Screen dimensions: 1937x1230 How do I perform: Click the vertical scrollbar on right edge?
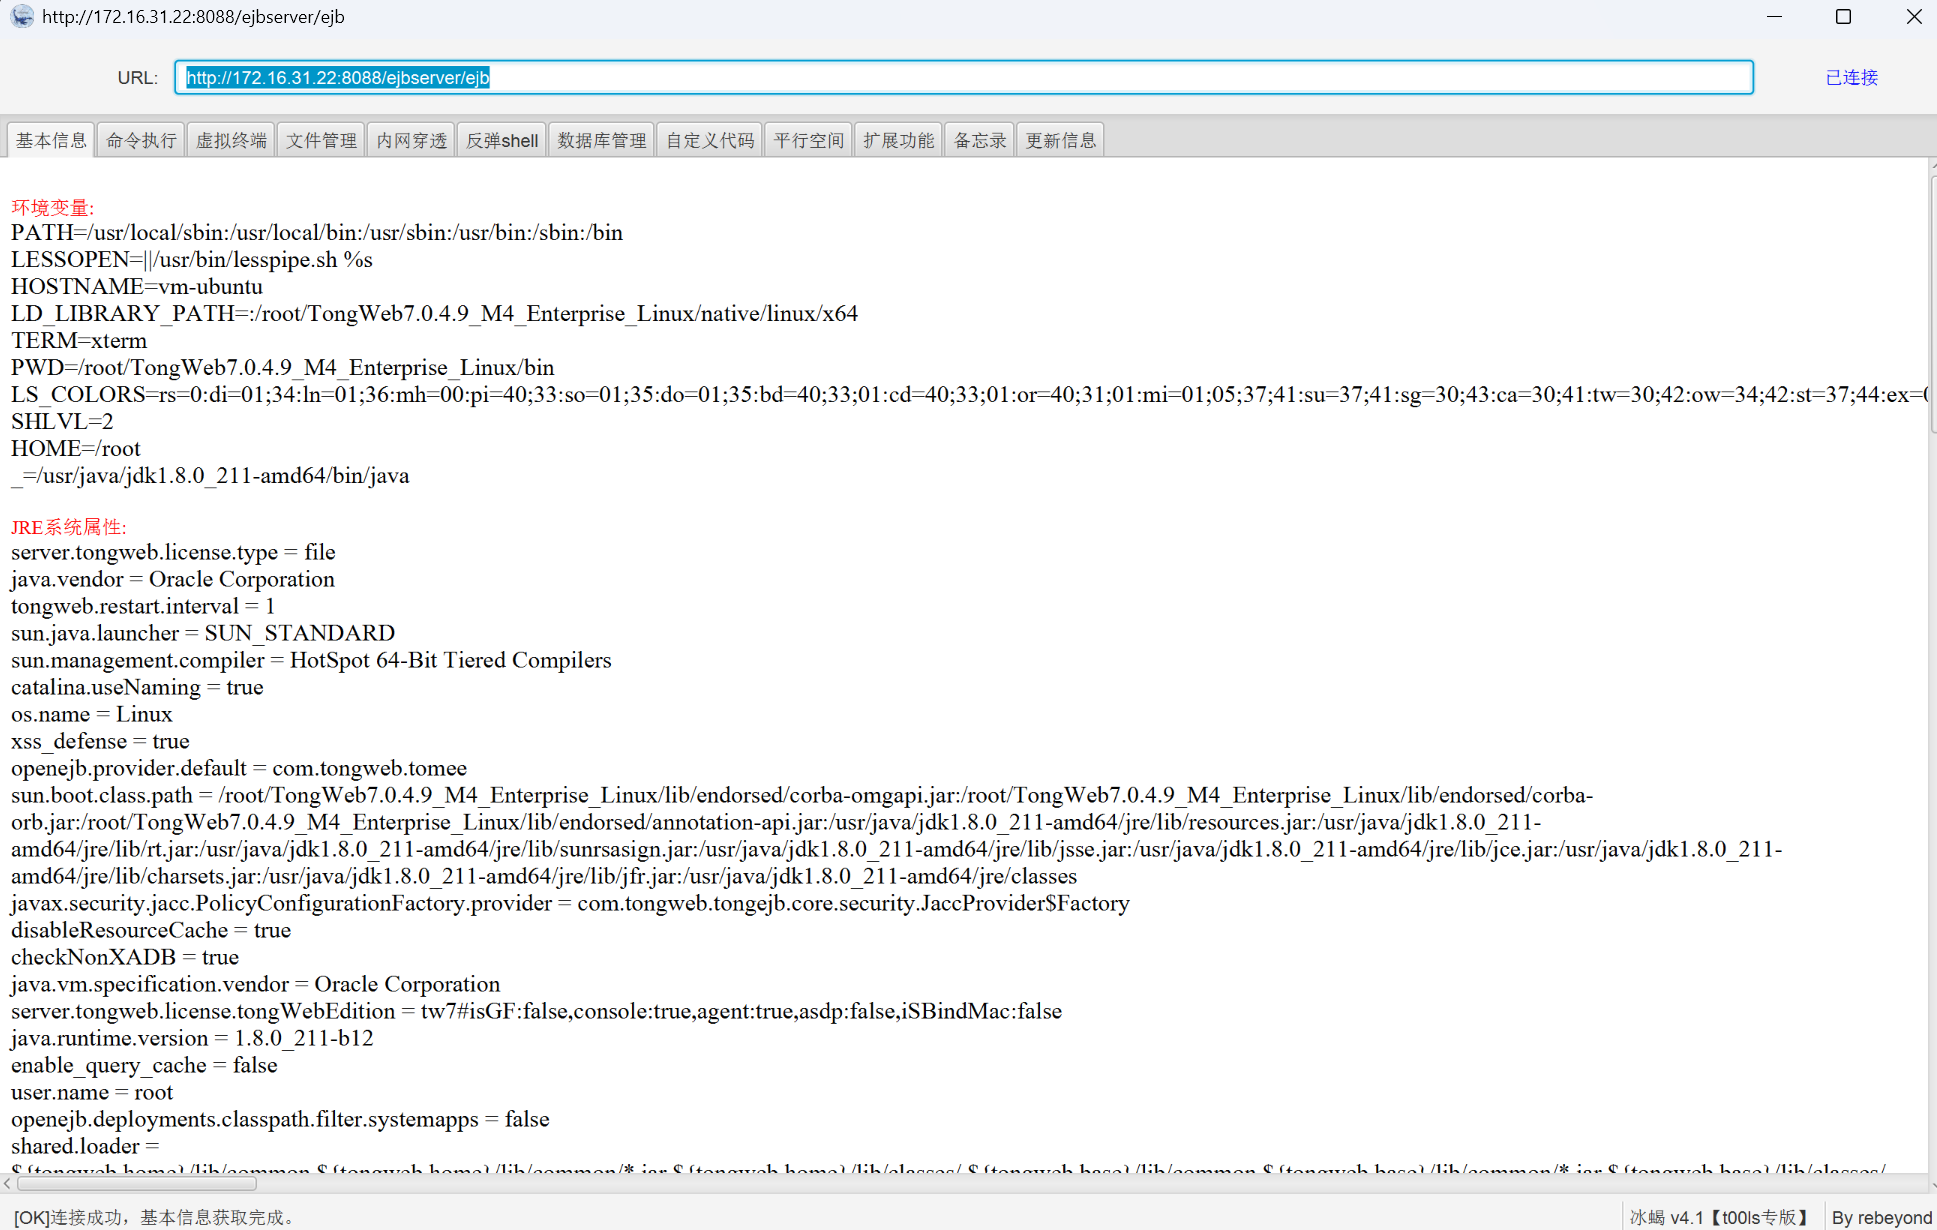(1932, 305)
